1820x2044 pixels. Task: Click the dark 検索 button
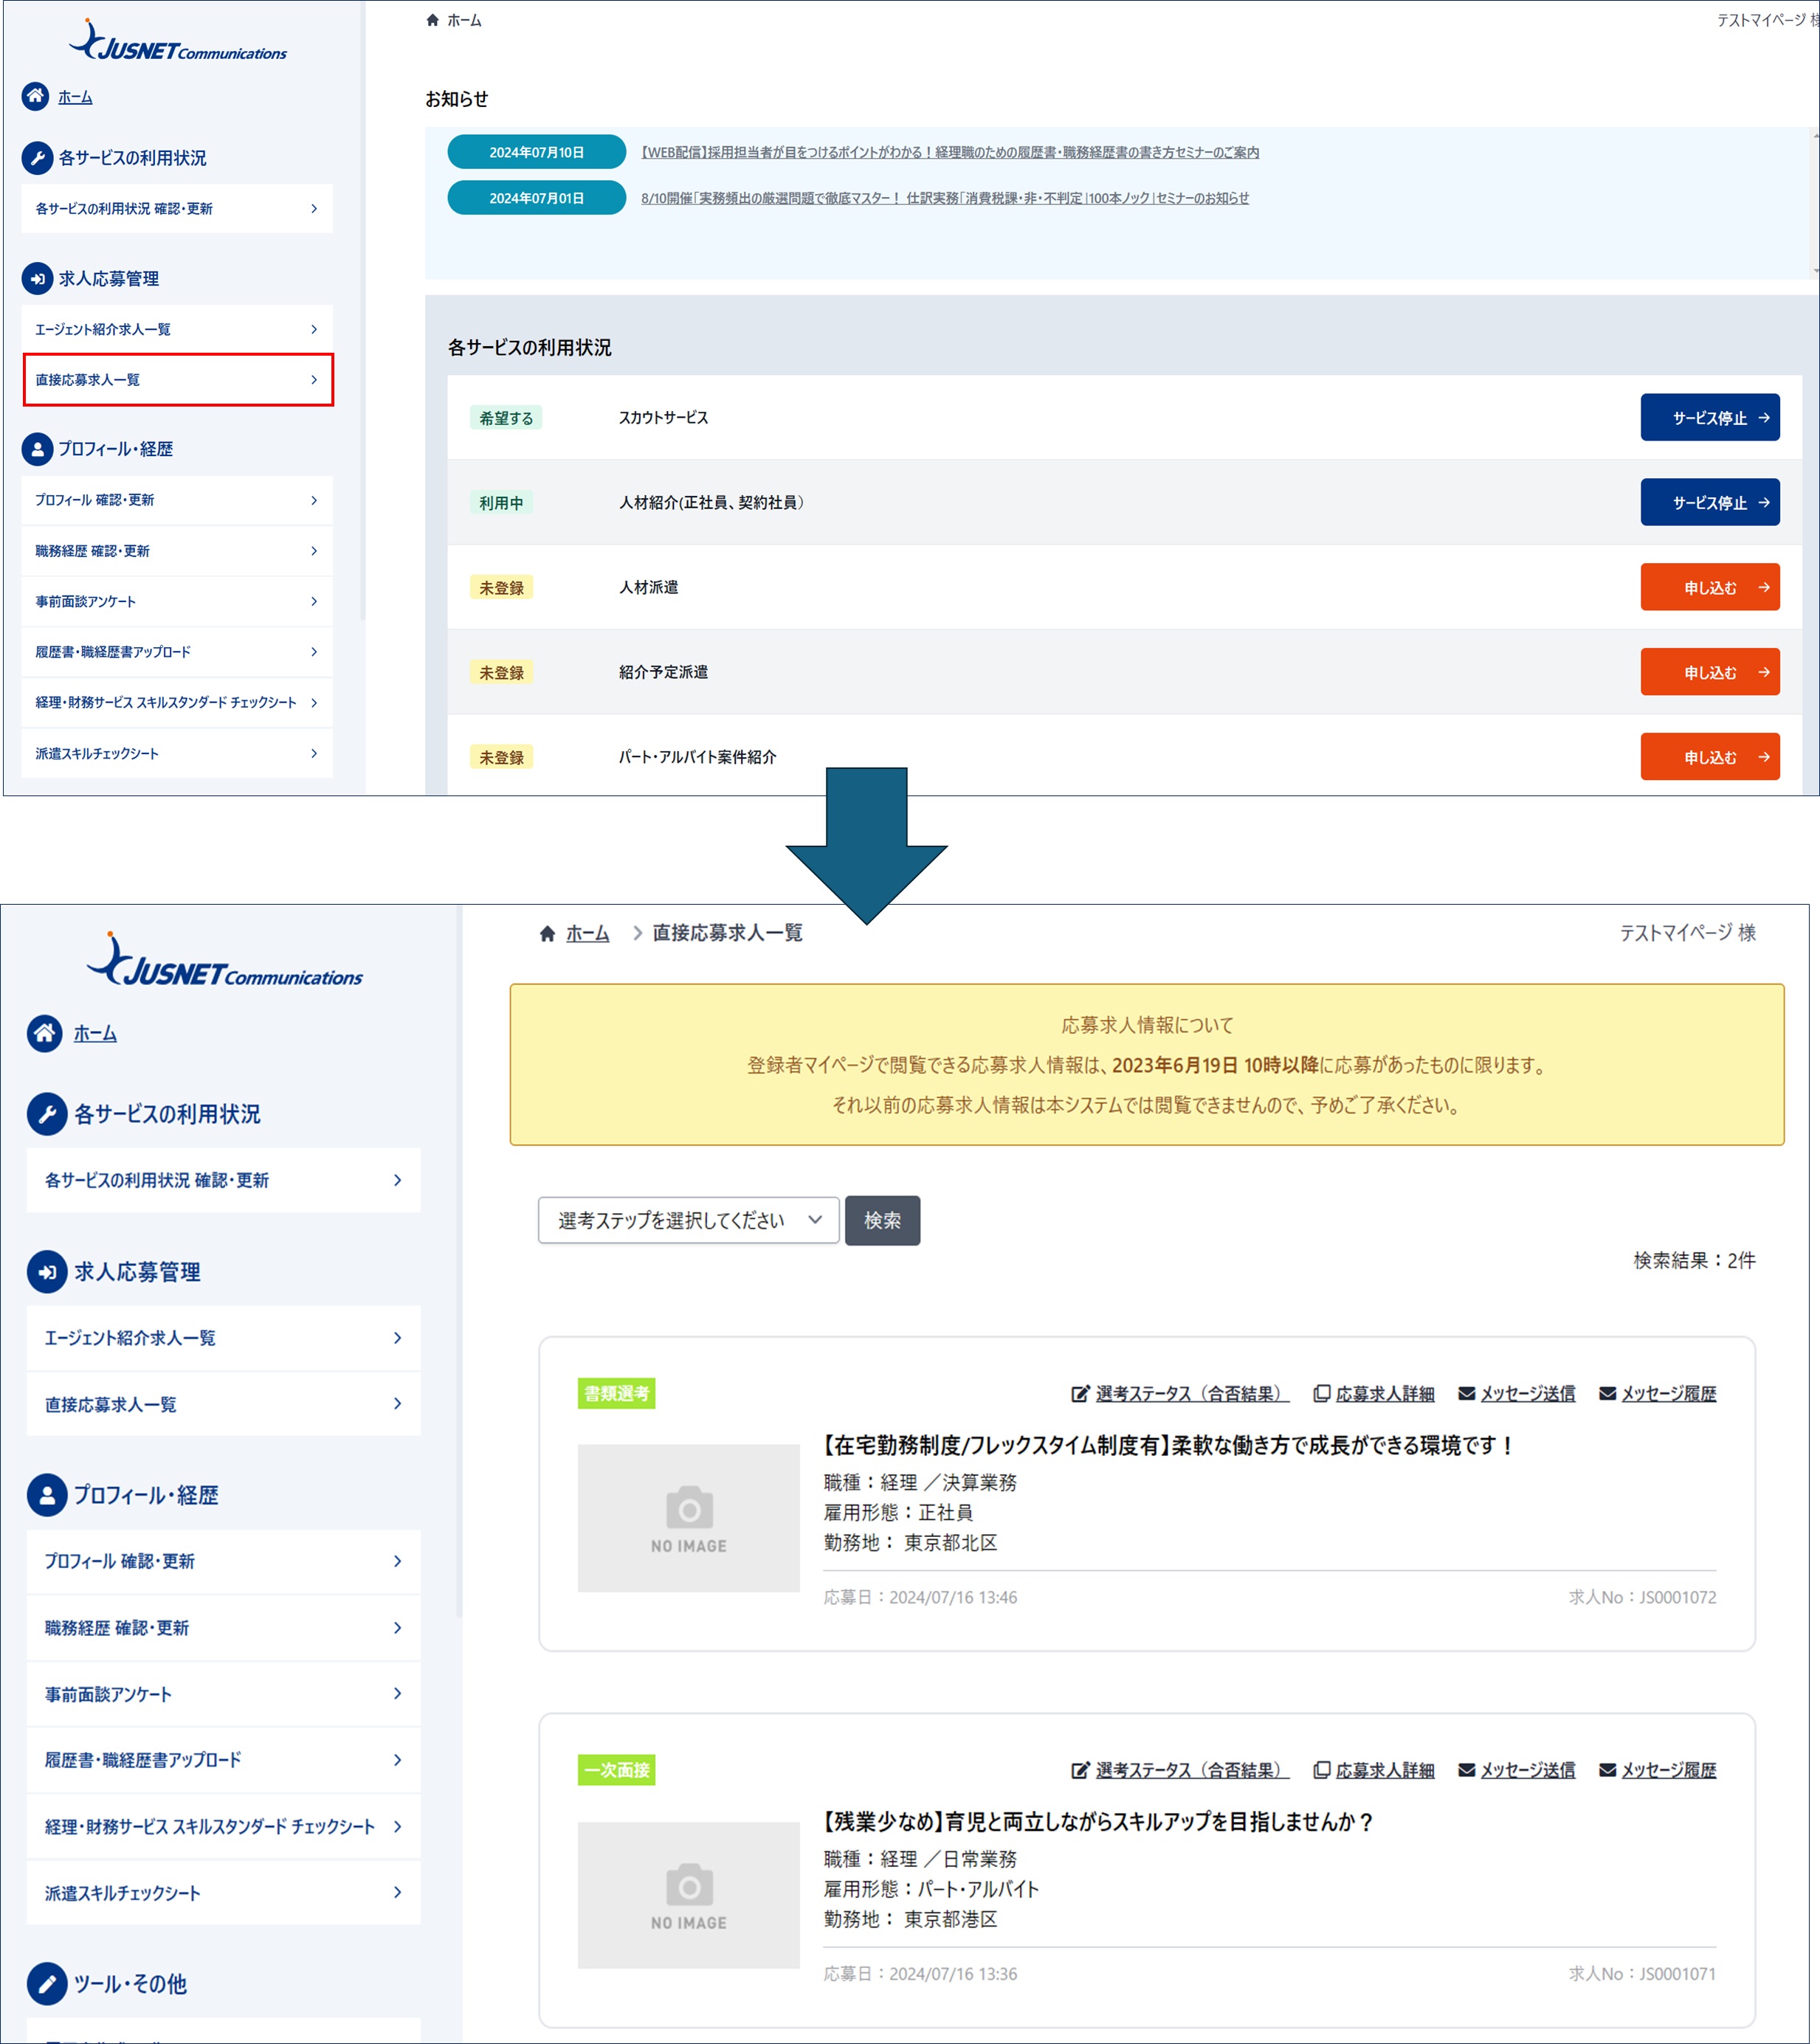pyautogui.click(x=882, y=1220)
